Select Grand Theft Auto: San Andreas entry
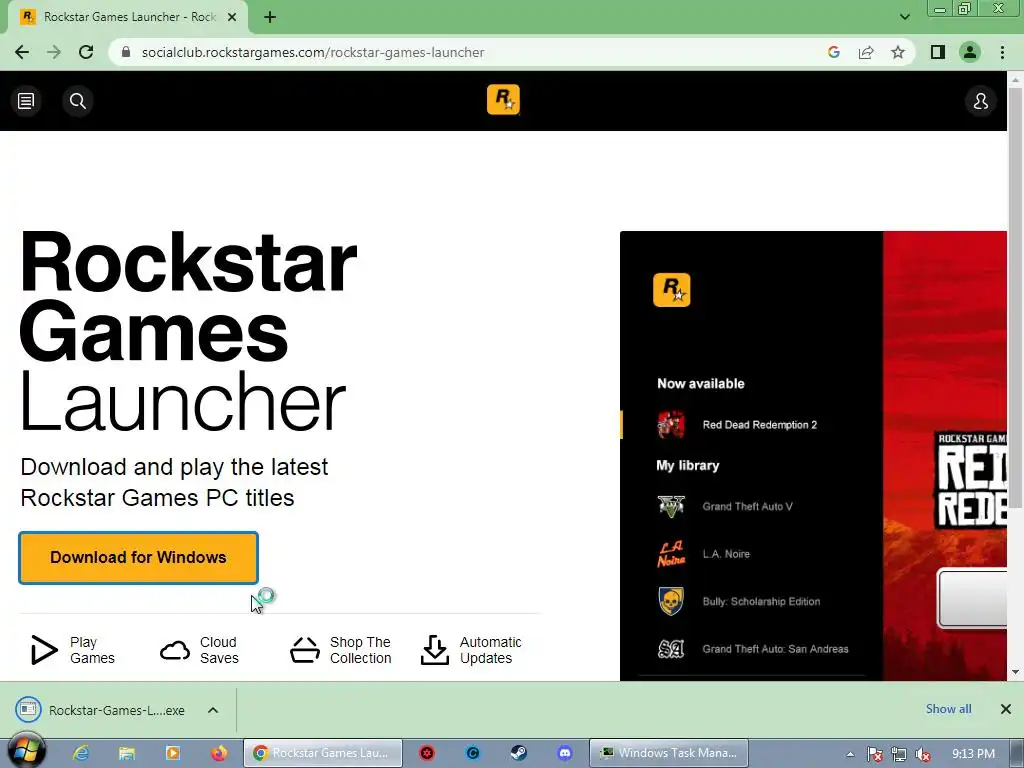Screen dimensions: 1024x768 point(751,649)
